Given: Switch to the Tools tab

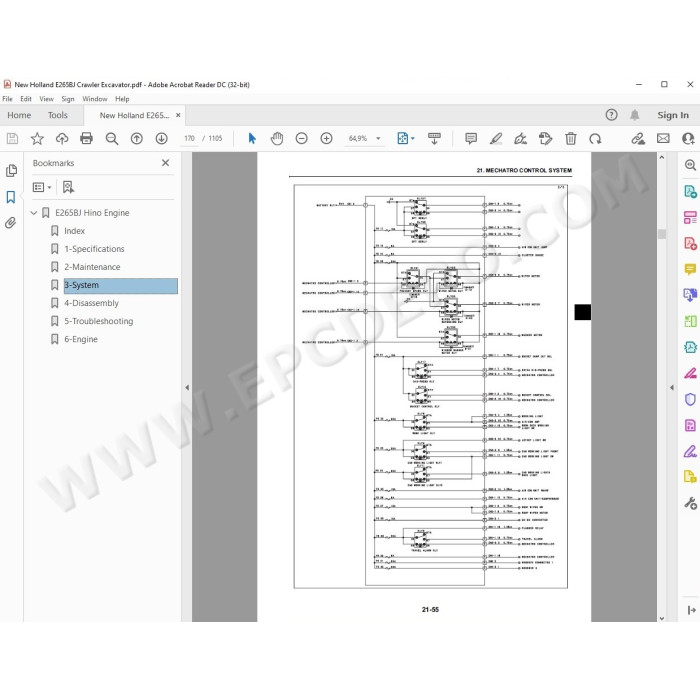Looking at the screenshot, I should coord(58,115).
